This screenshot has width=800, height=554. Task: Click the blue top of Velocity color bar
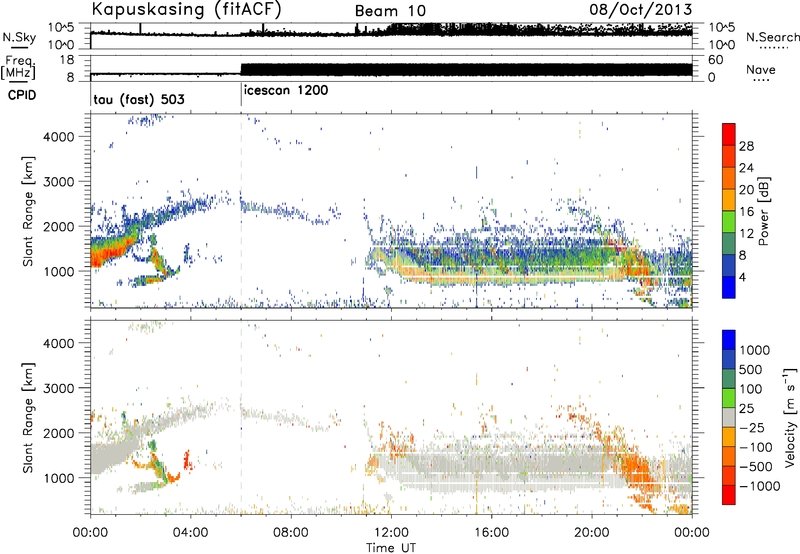click(x=729, y=340)
